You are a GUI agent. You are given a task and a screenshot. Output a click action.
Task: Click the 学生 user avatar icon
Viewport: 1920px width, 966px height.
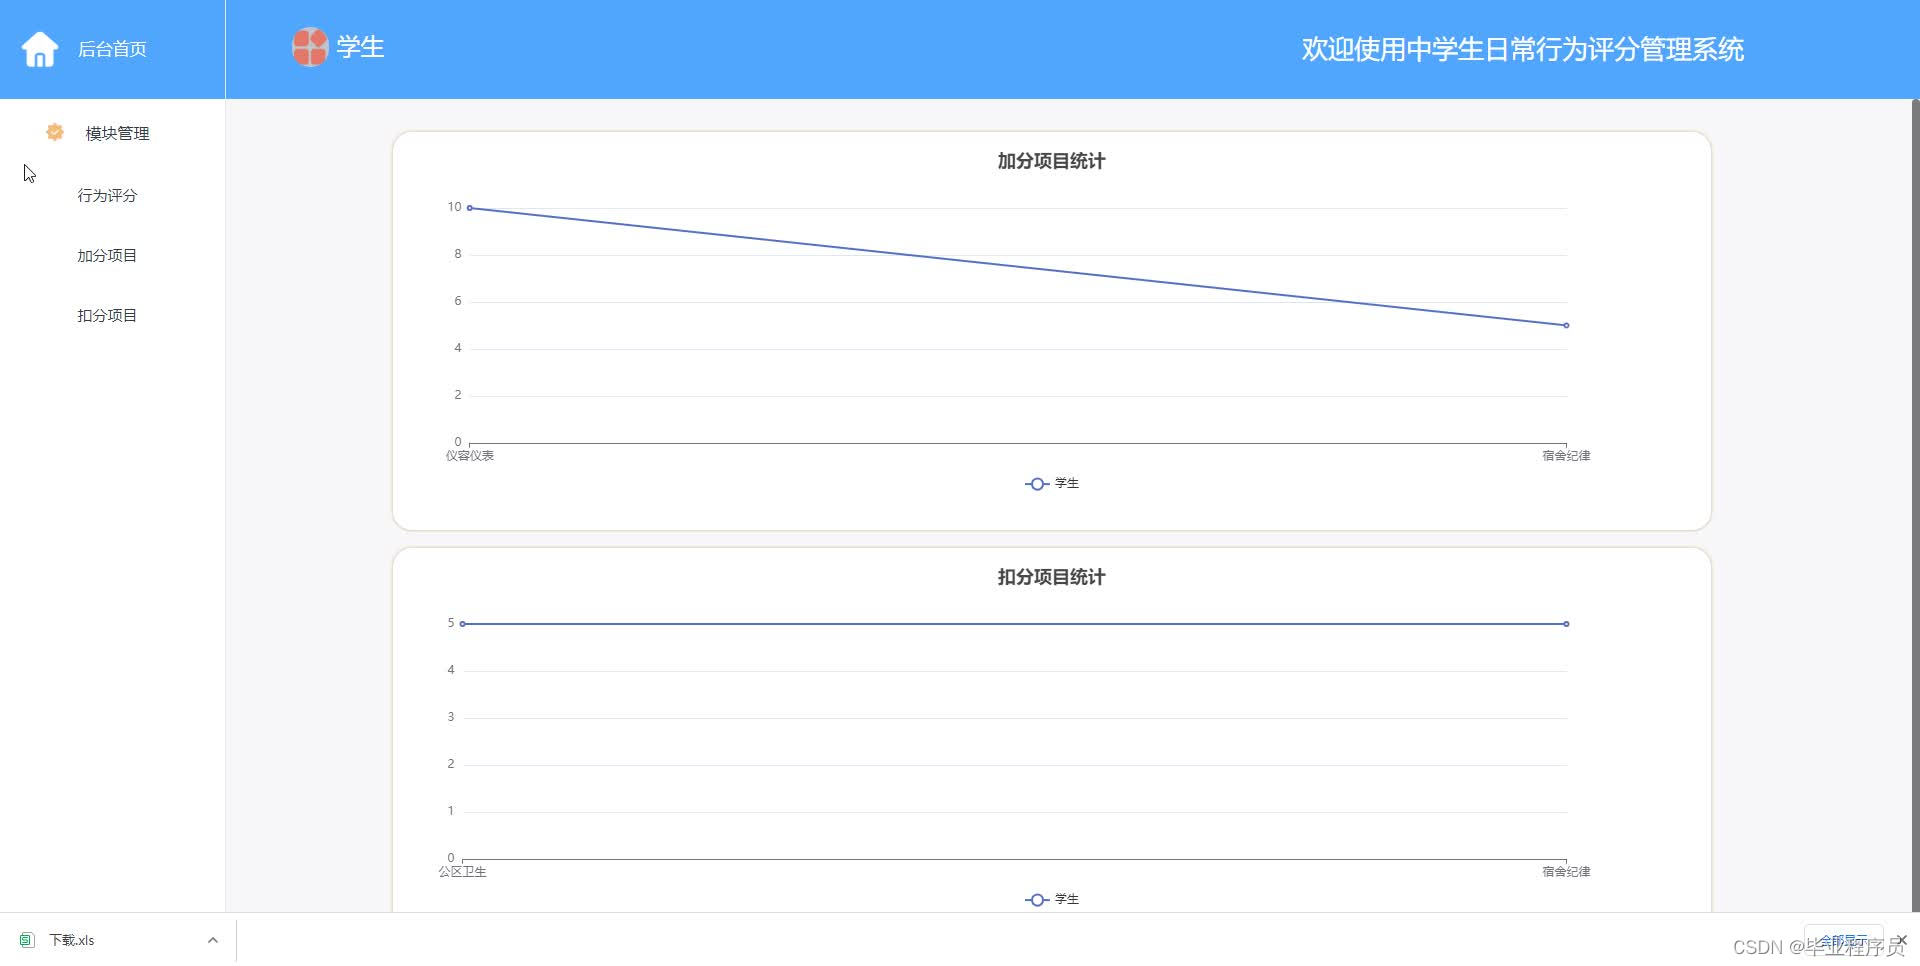point(310,47)
